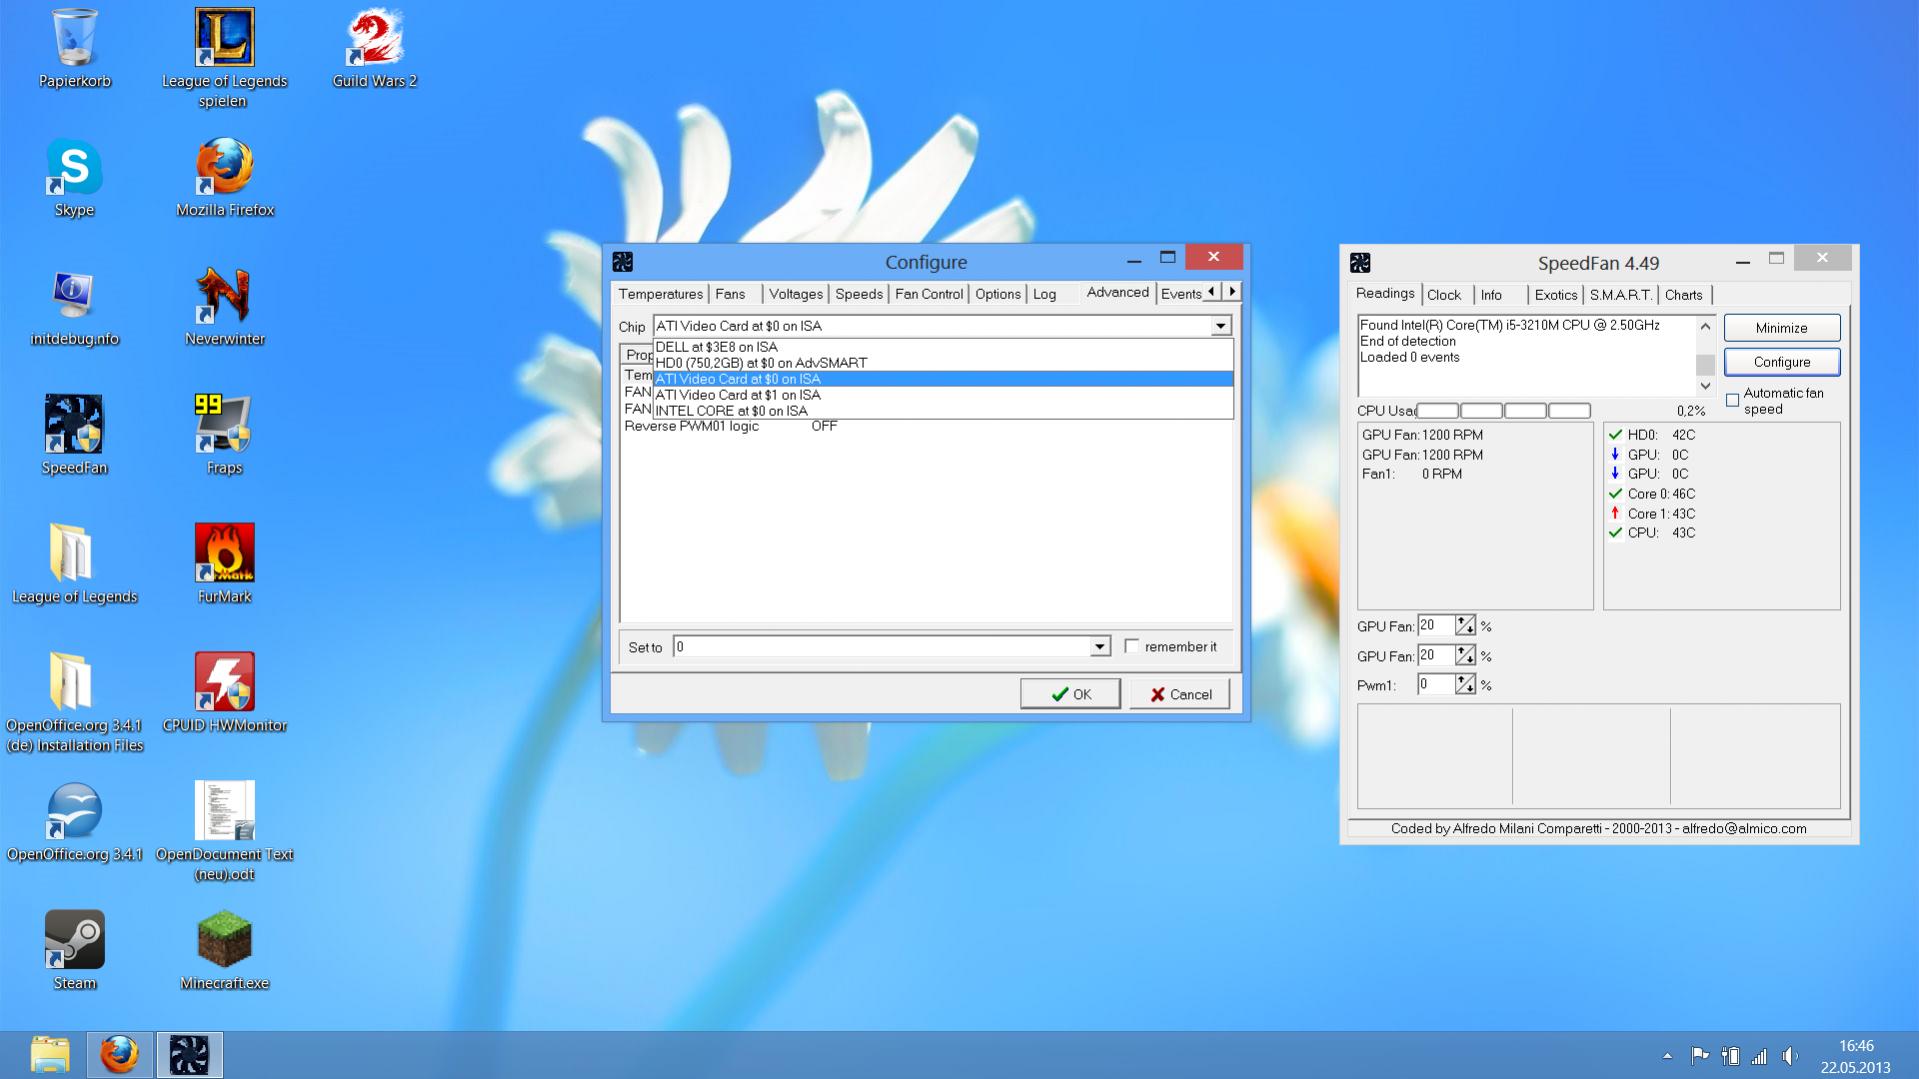
Task: Select the Fraps desktop shortcut
Action: (224, 436)
